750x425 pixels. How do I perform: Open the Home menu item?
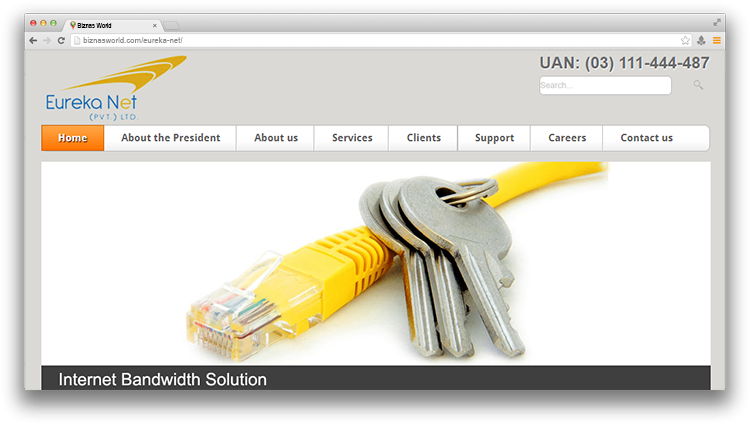(73, 138)
